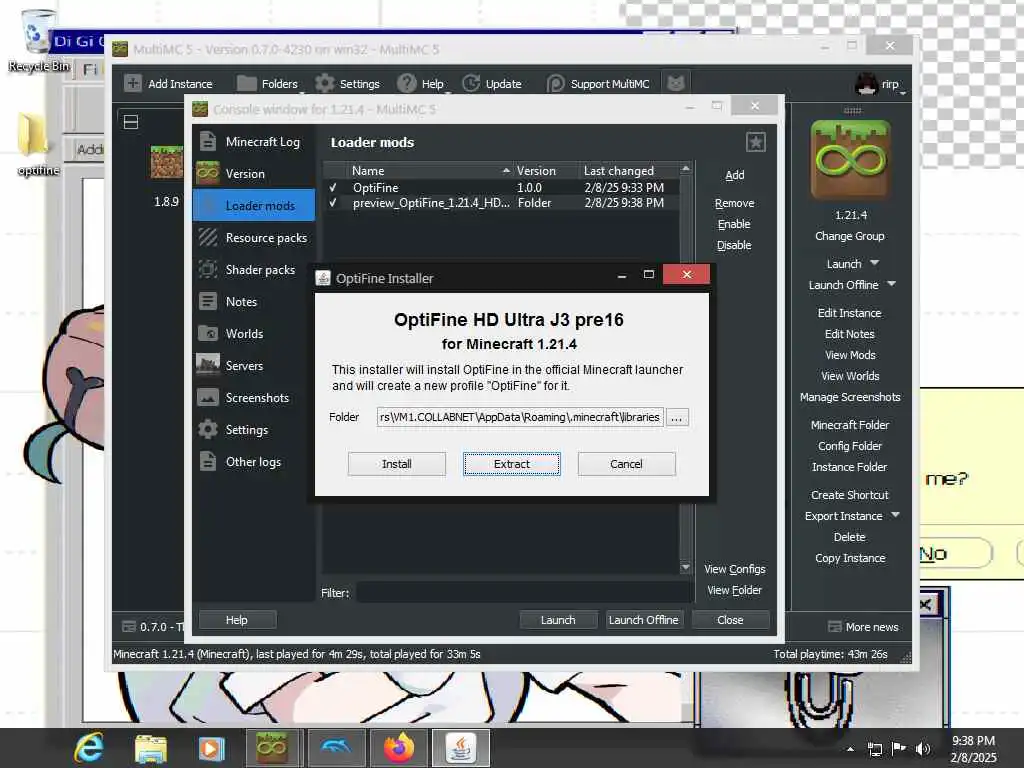Click the star icon in Loader mods header
The height and width of the screenshot is (768, 1024).
point(756,142)
